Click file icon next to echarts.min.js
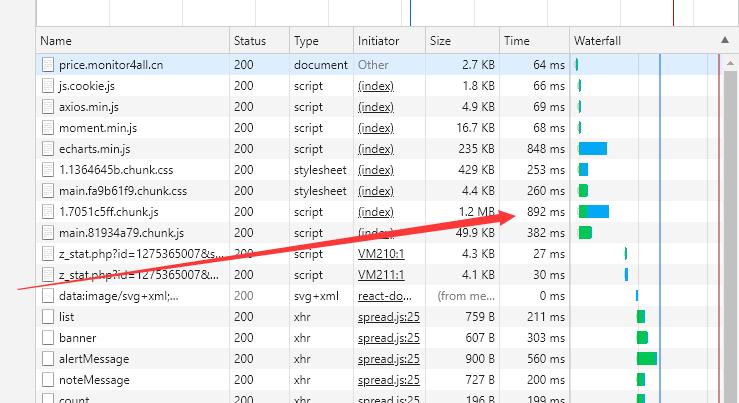 pos(48,149)
